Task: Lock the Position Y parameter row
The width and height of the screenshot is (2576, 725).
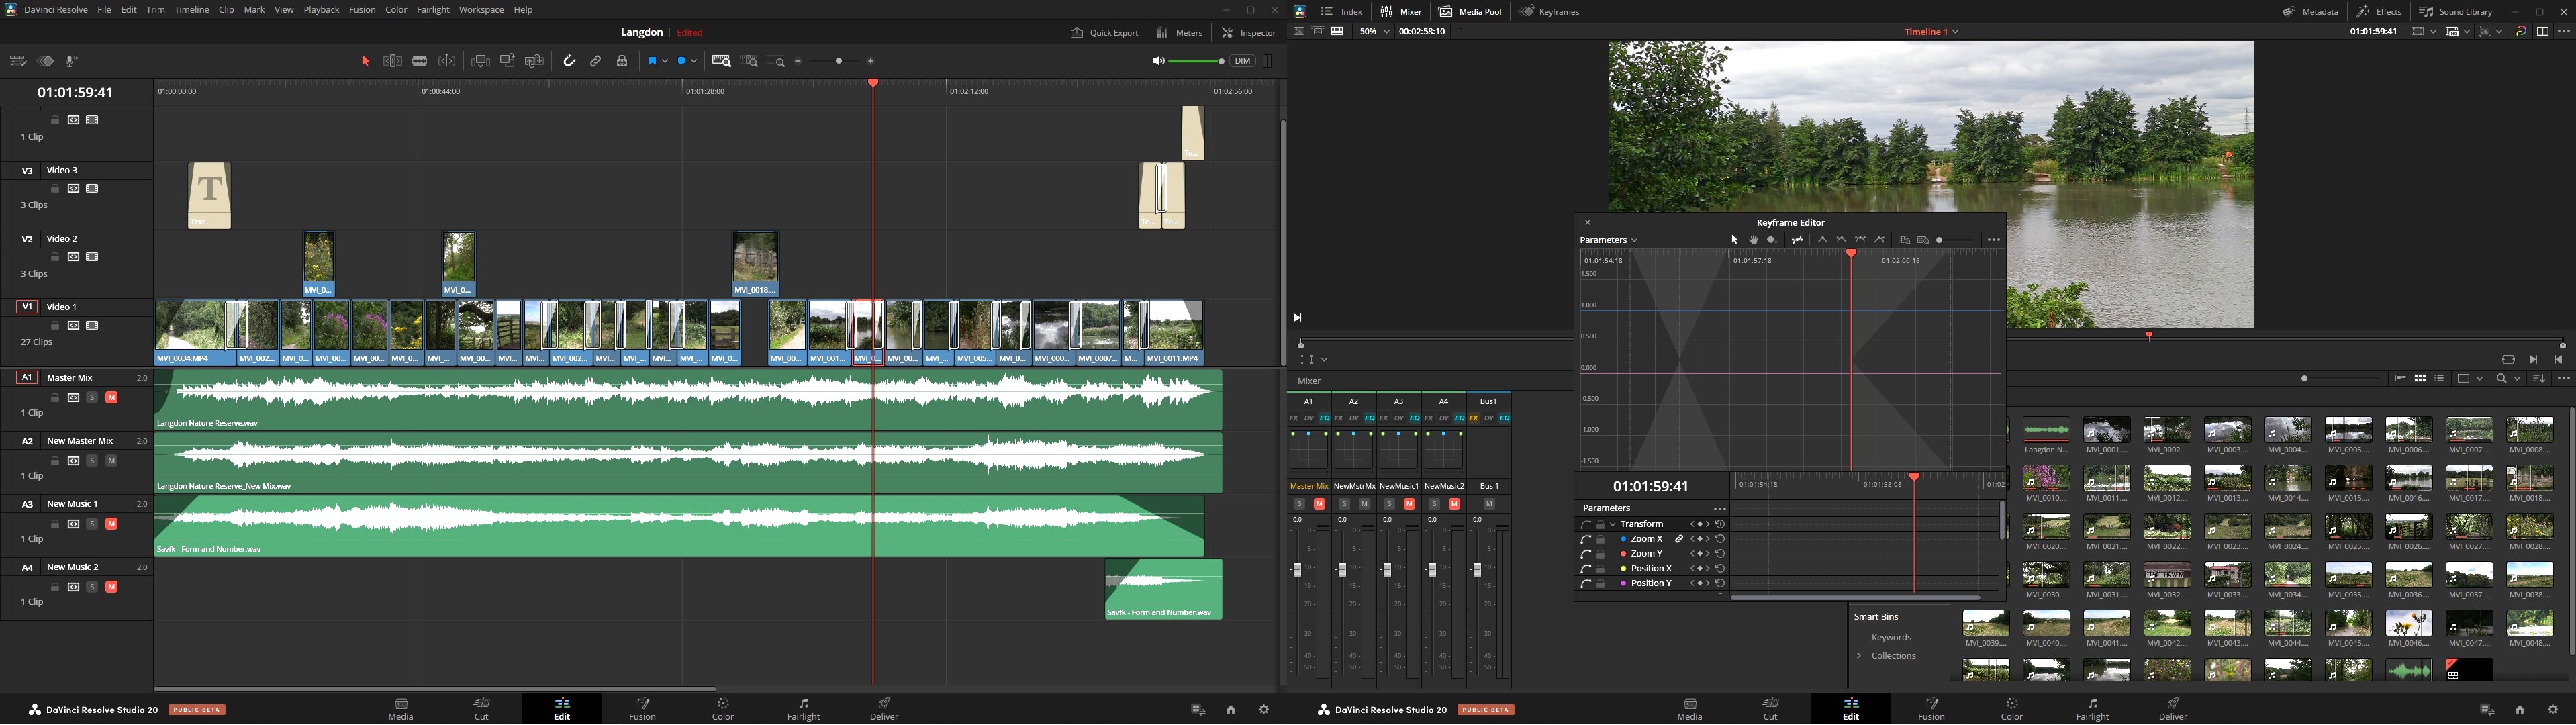Action: coord(1600,584)
